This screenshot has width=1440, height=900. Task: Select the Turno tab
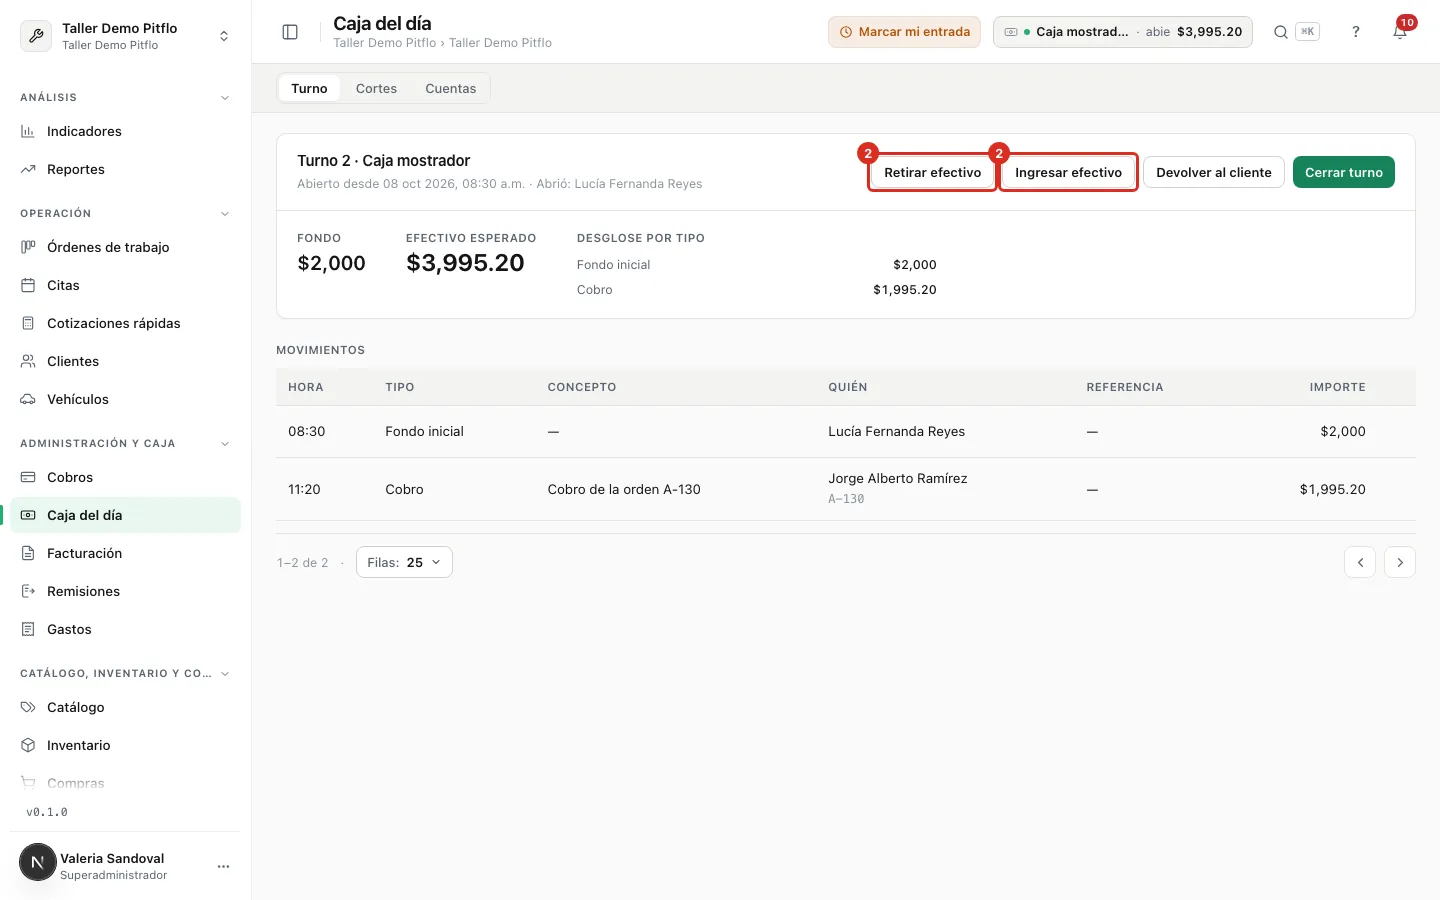309,88
